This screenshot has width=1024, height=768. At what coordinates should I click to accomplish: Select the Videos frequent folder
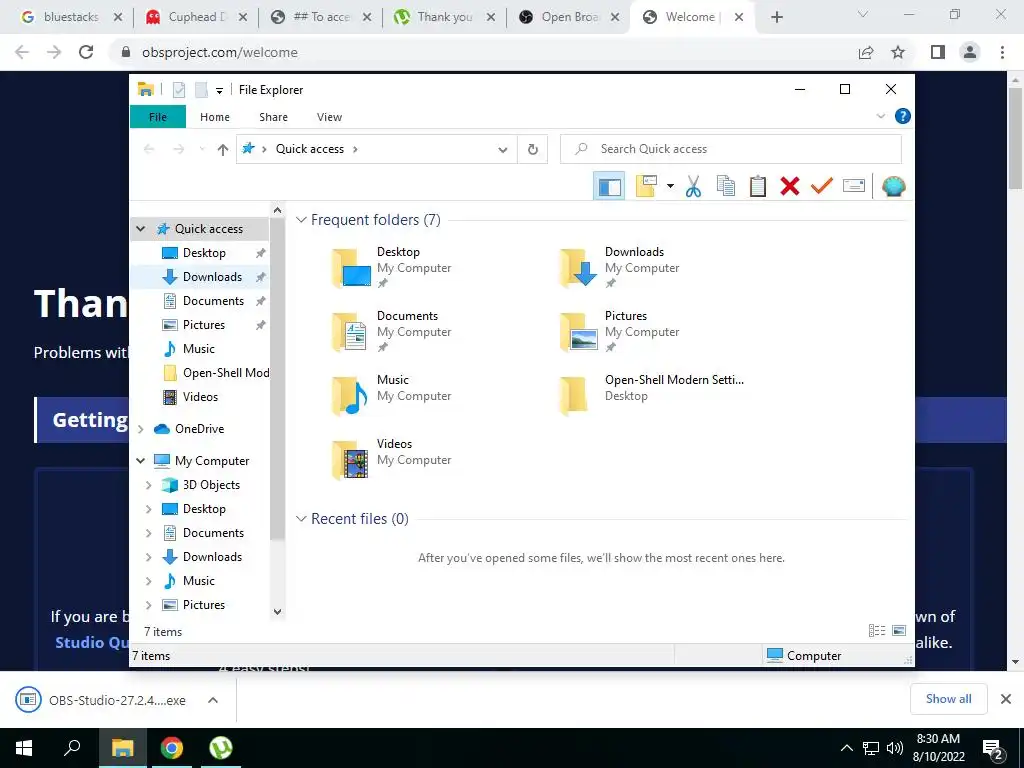(x=392, y=458)
